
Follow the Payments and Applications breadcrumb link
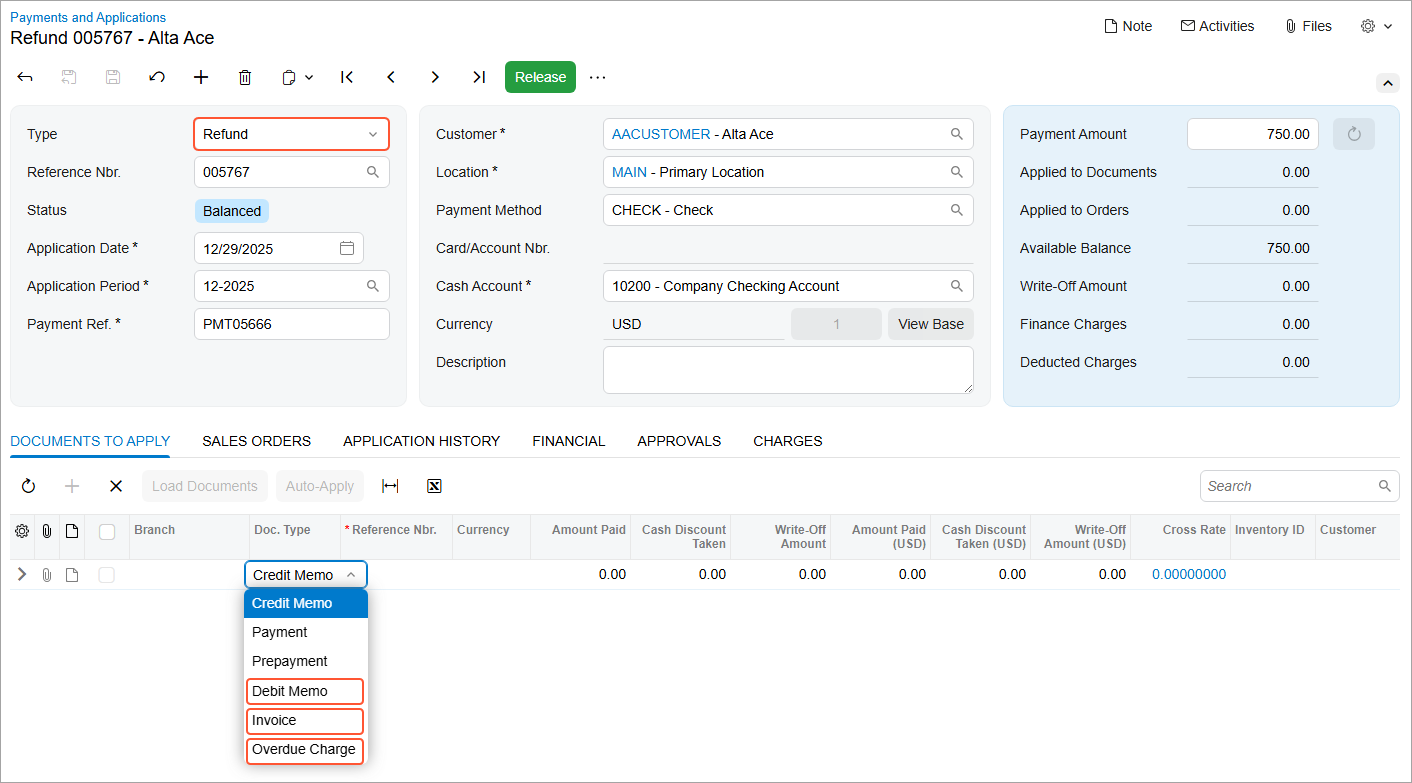click(x=88, y=17)
